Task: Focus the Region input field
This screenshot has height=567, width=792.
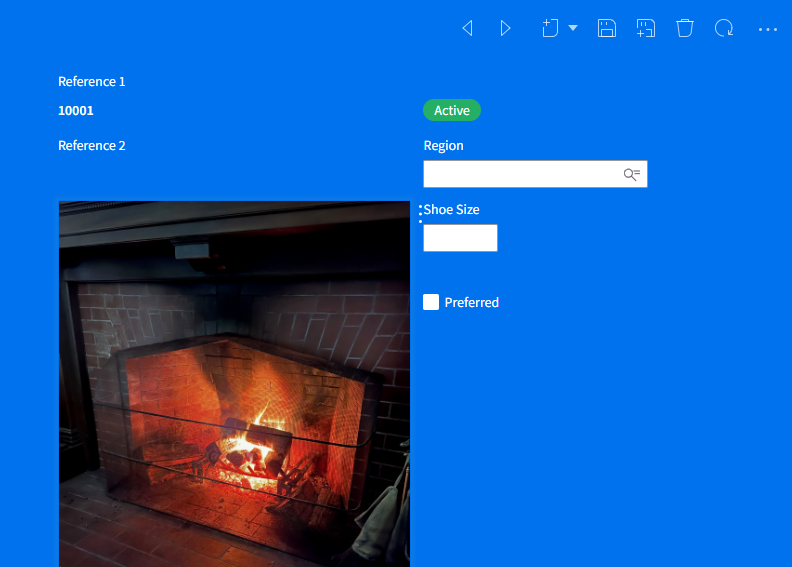Action: 535,174
